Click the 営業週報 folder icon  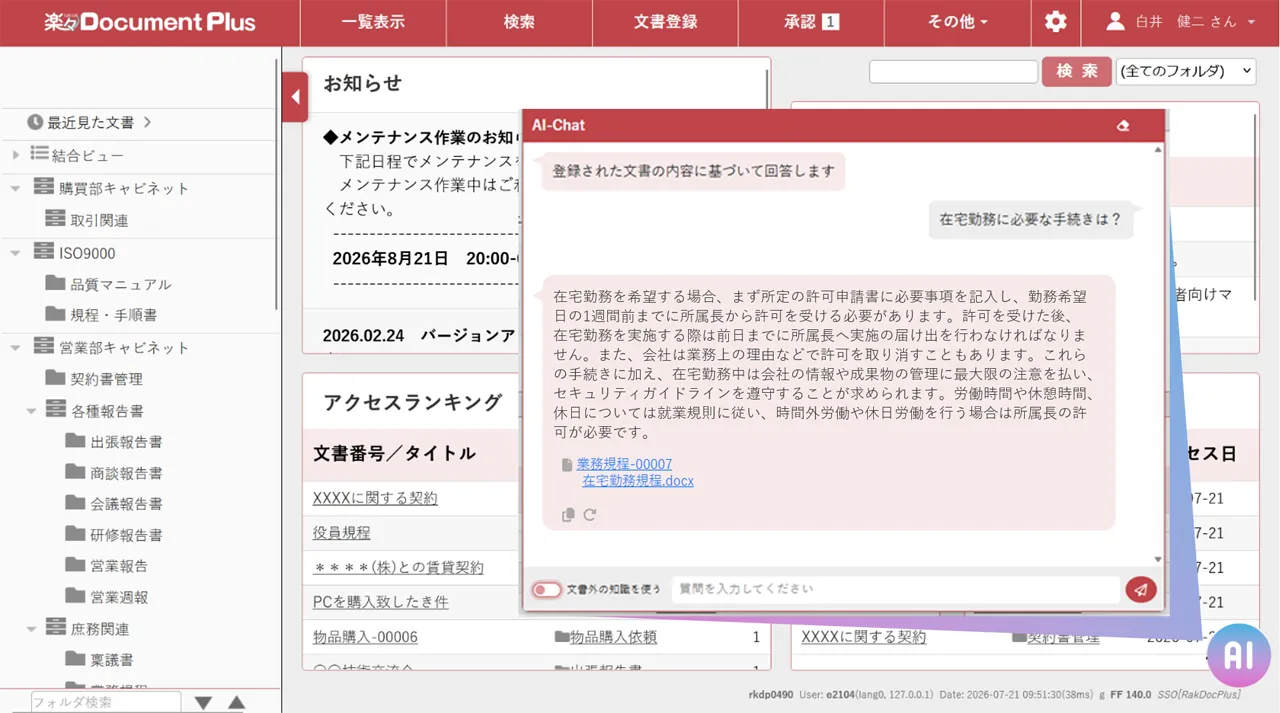pos(75,596)
